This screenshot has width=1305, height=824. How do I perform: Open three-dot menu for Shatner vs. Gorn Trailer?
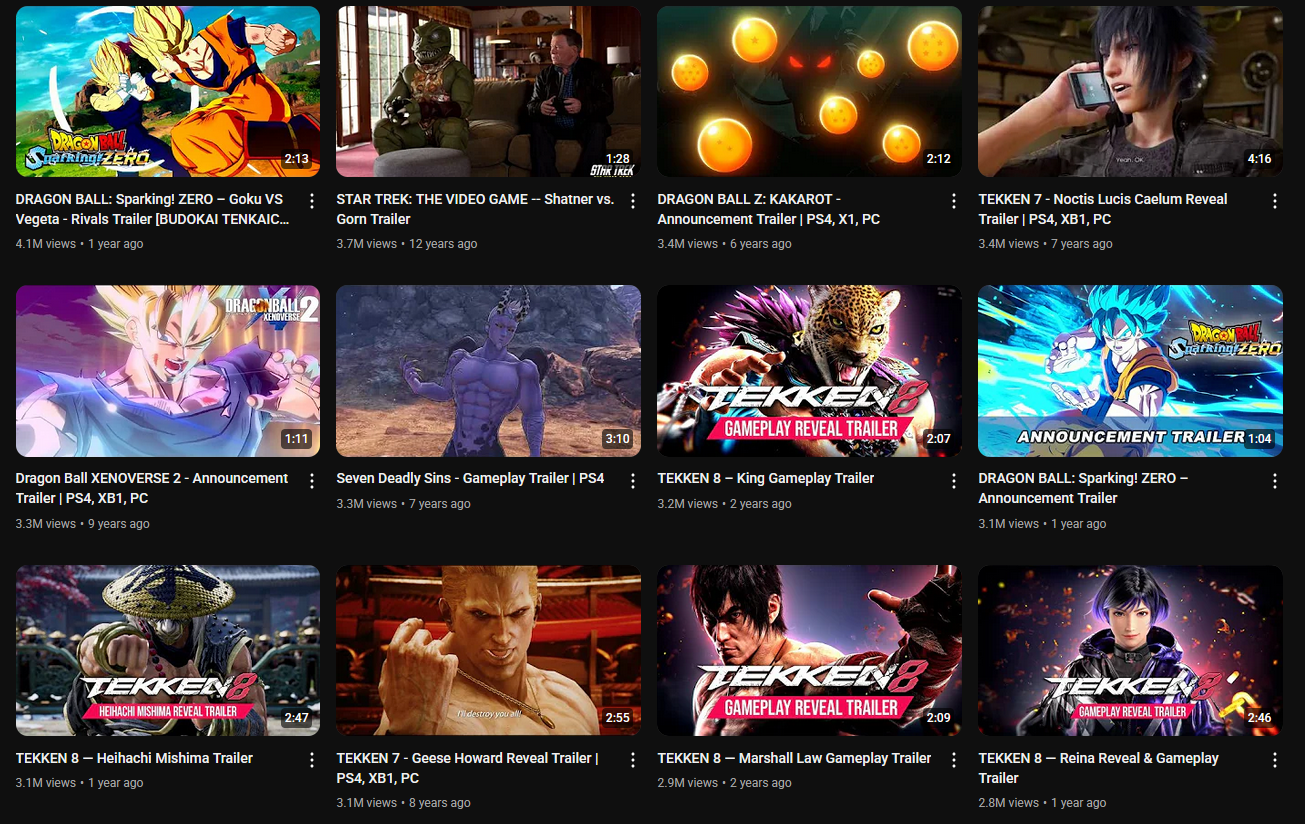(x=632, y=201)
